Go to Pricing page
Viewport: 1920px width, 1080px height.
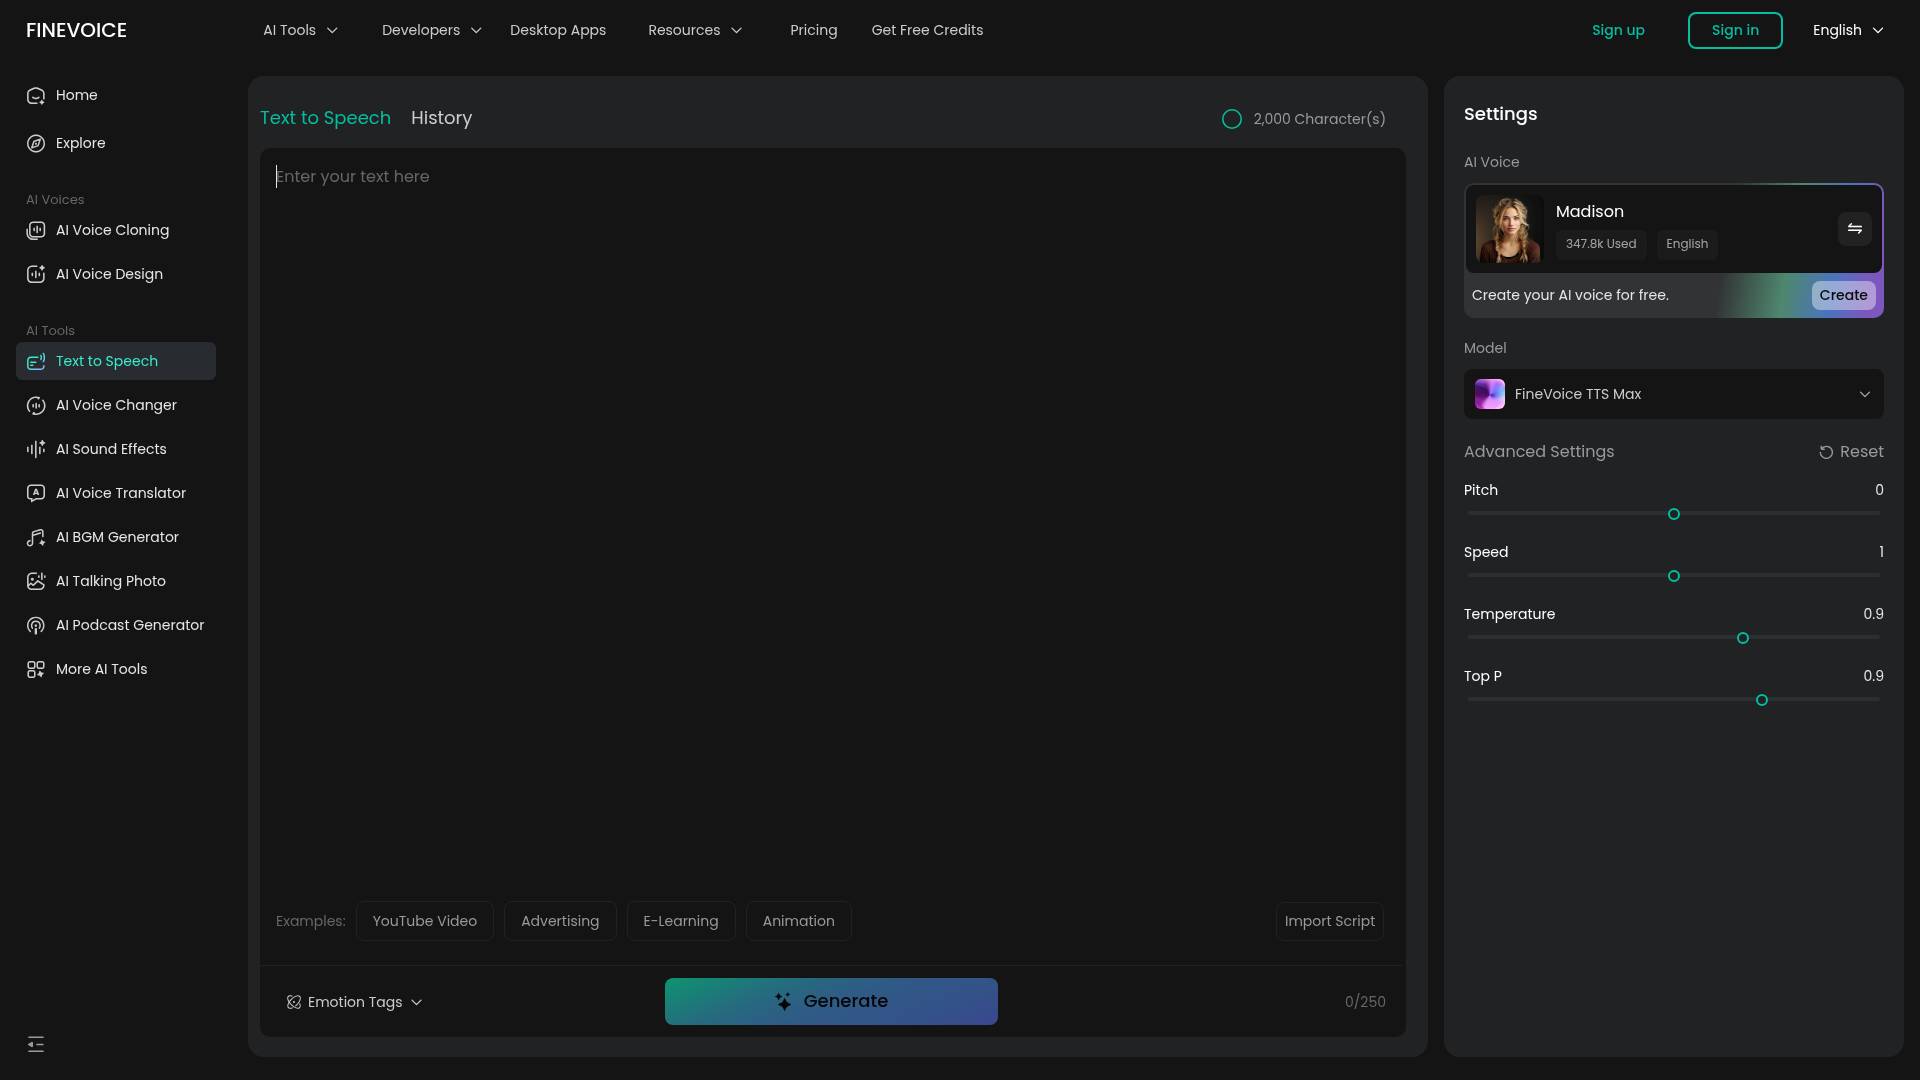[x=814, y=30]
